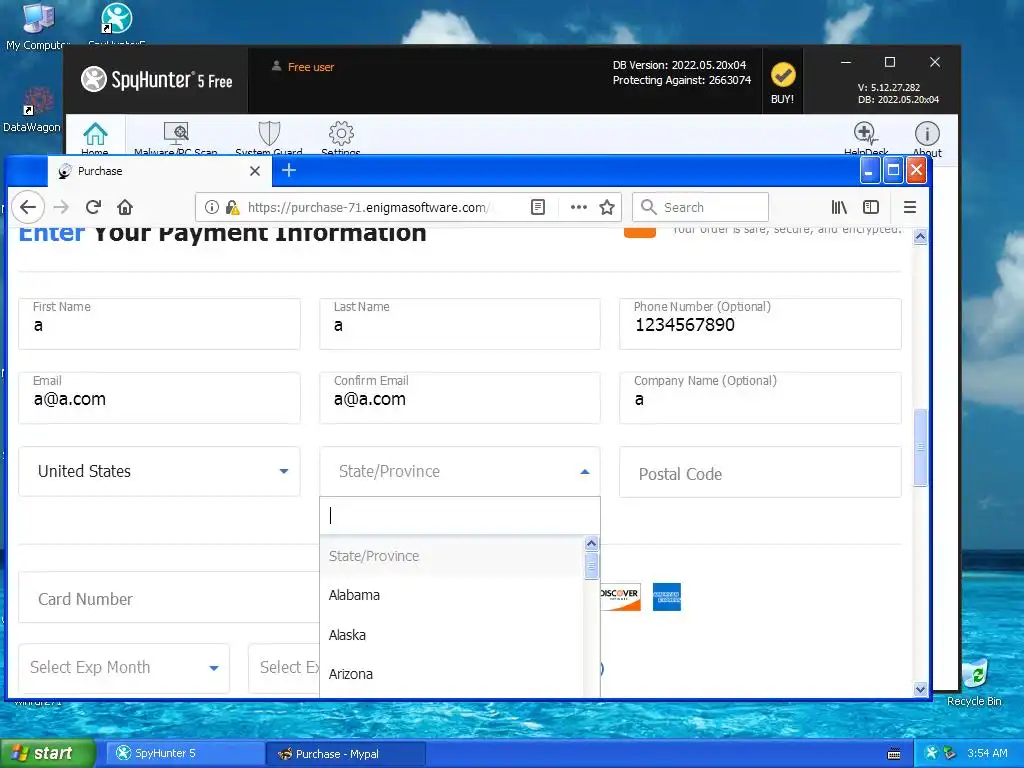The height and width of the screenshot is (768, 1024).
Task: Open System Guard shield in SpyHunter
Action: pyautogui.click(x=268, y=138)
